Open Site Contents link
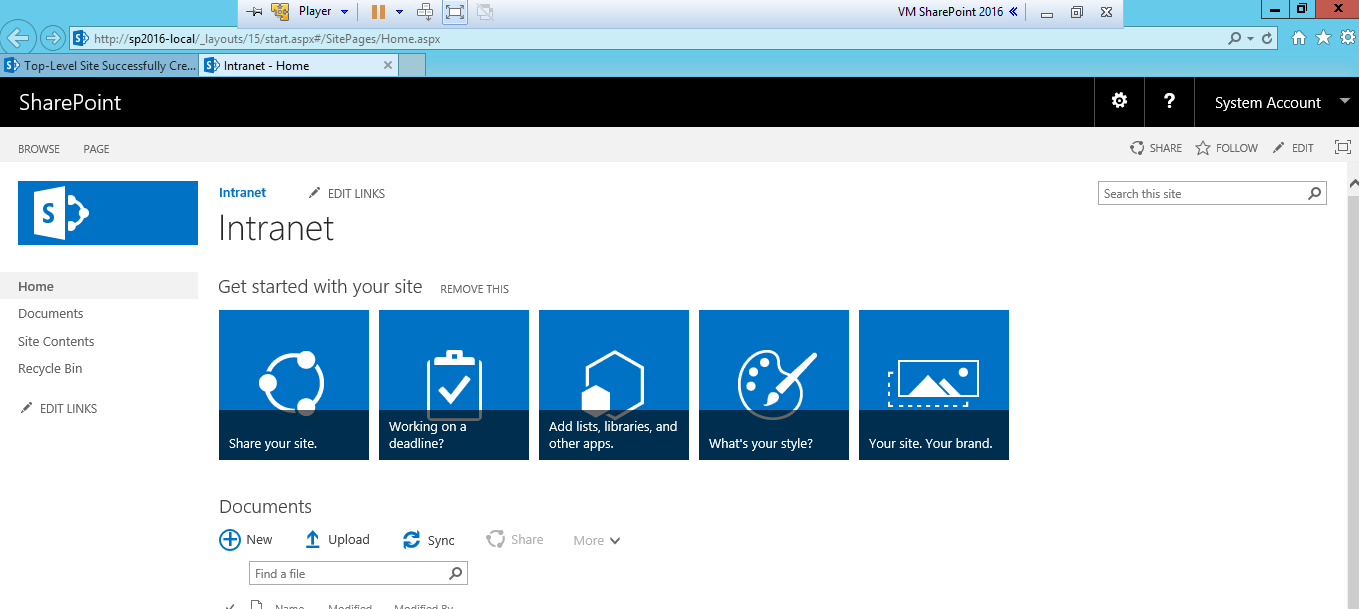This screenshot has height=609, width=1359. coord(56,341)
